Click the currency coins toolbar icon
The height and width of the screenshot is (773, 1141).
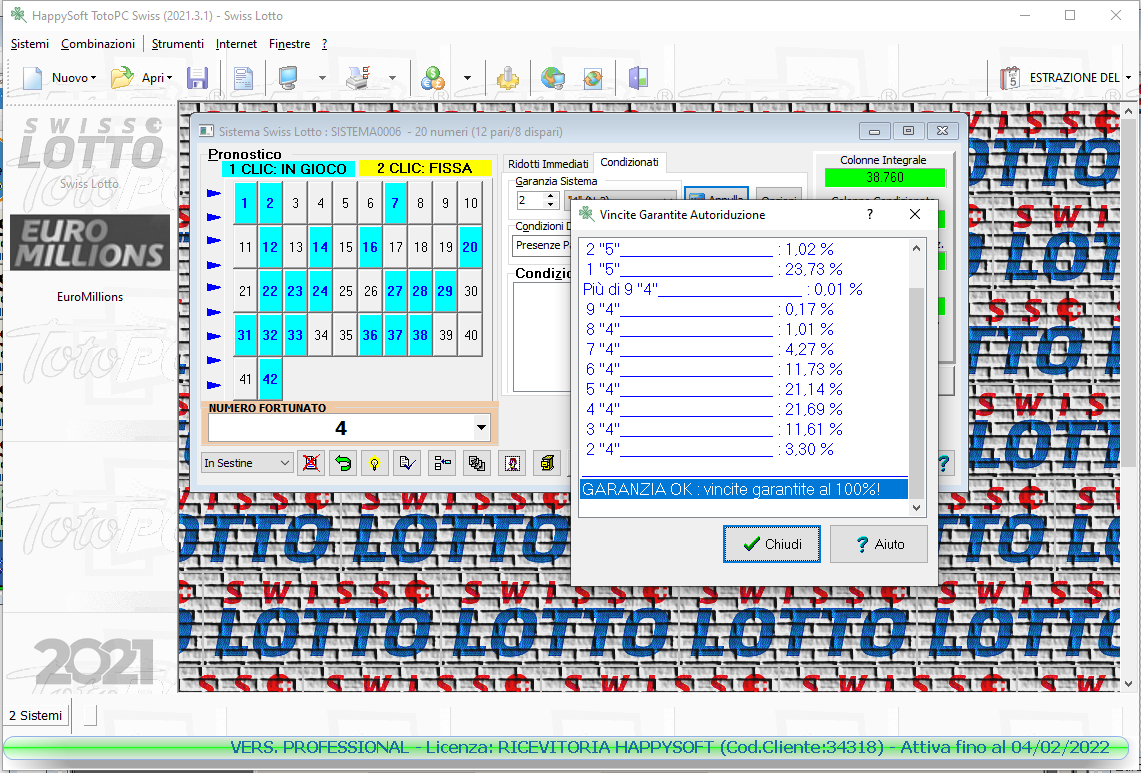click(x=433, y=78)
